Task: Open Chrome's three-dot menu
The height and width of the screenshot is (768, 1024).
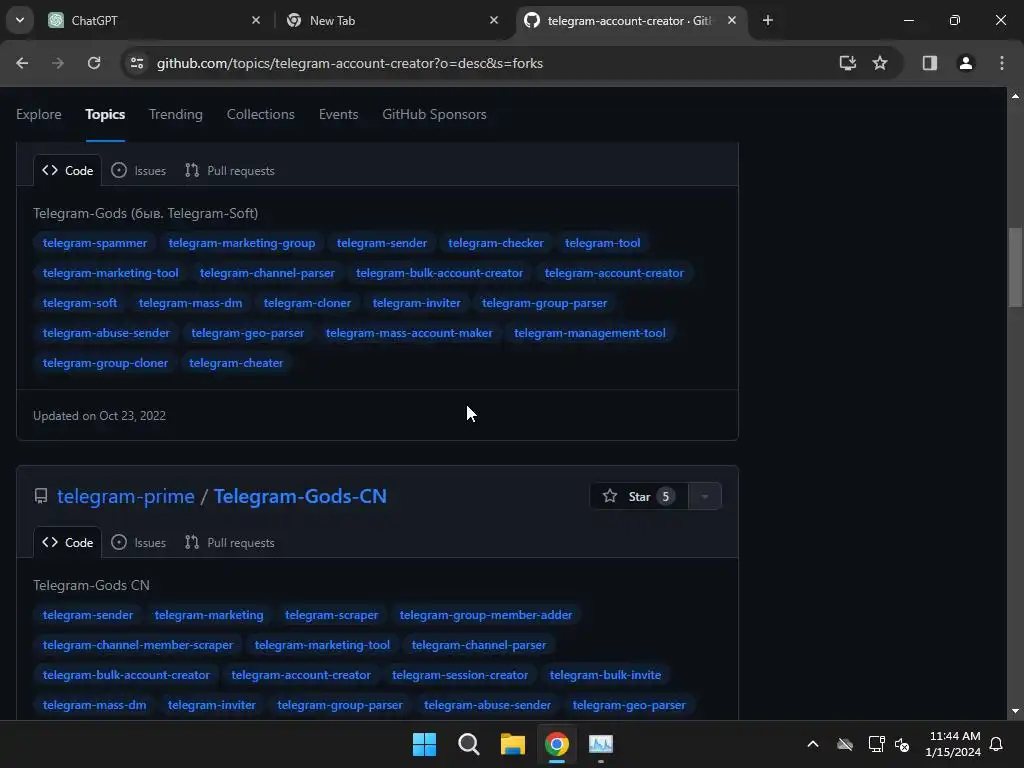Action: pos(1002,63)
